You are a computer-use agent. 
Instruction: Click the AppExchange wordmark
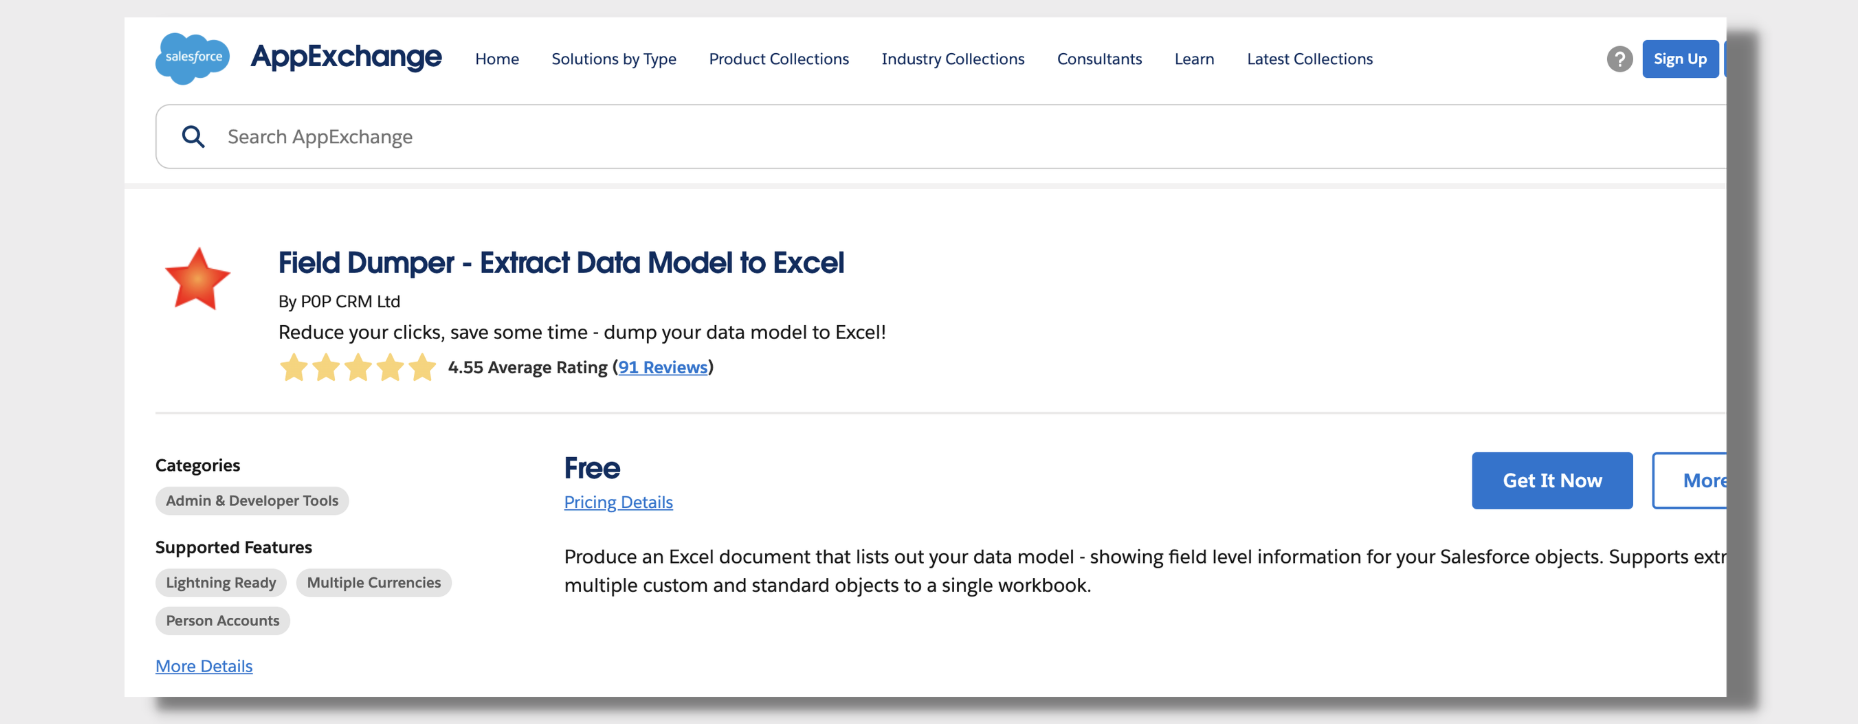tap(346, 57)
